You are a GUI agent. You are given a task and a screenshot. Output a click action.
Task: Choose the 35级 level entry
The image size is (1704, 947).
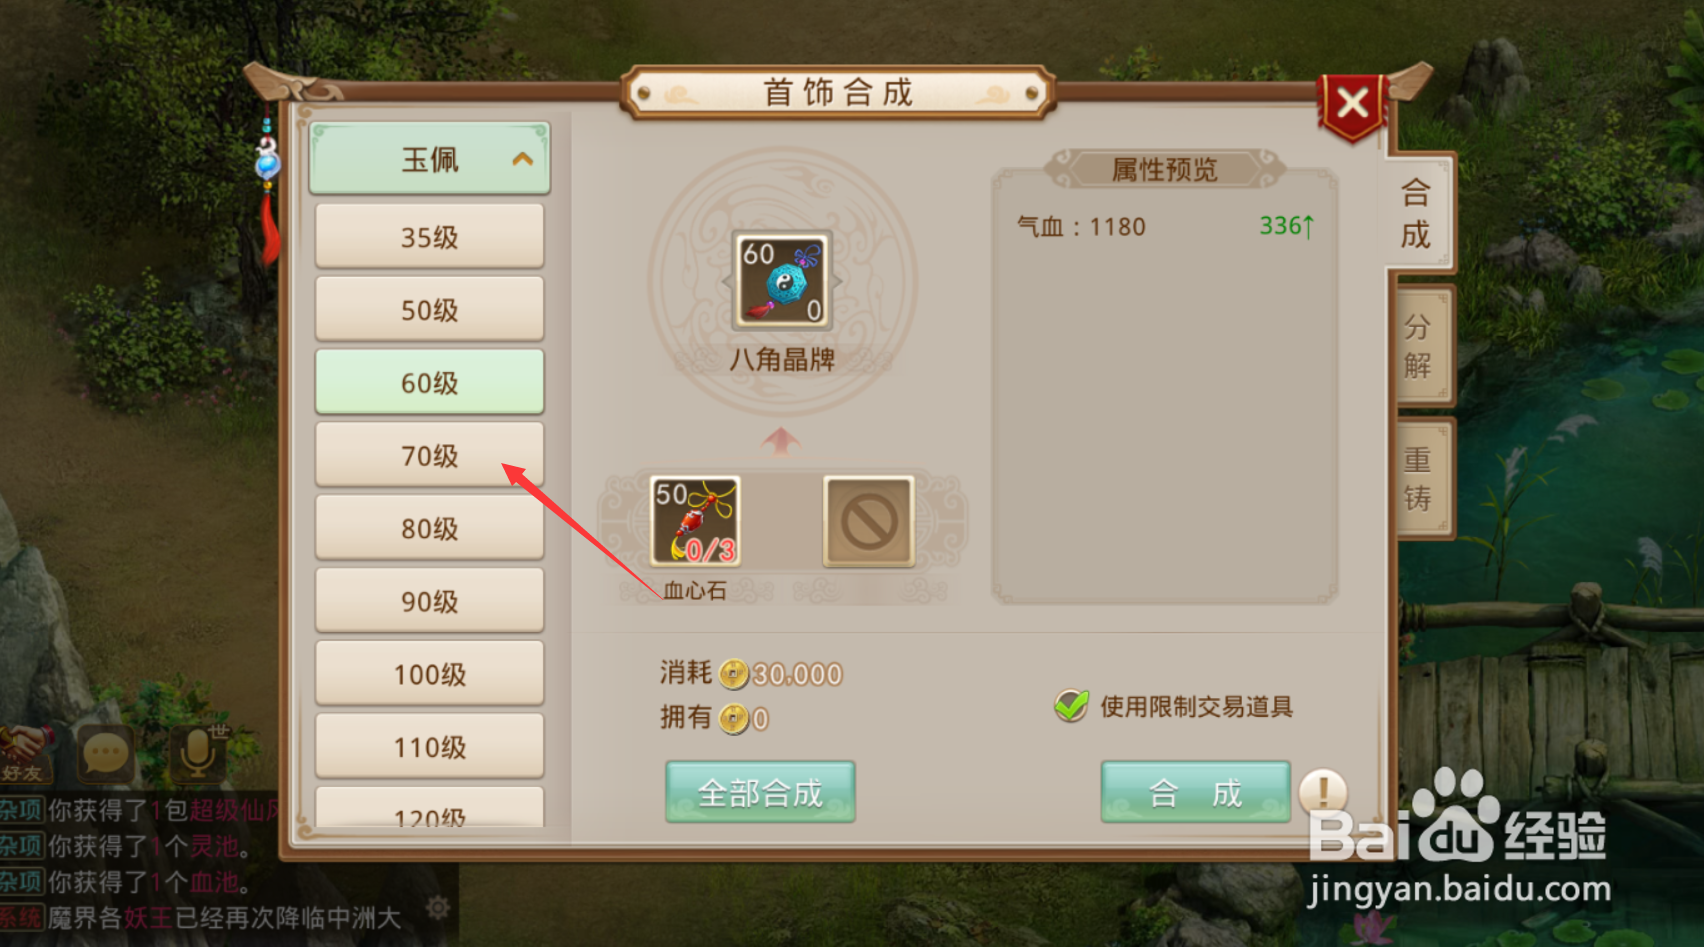coord(430,236)
